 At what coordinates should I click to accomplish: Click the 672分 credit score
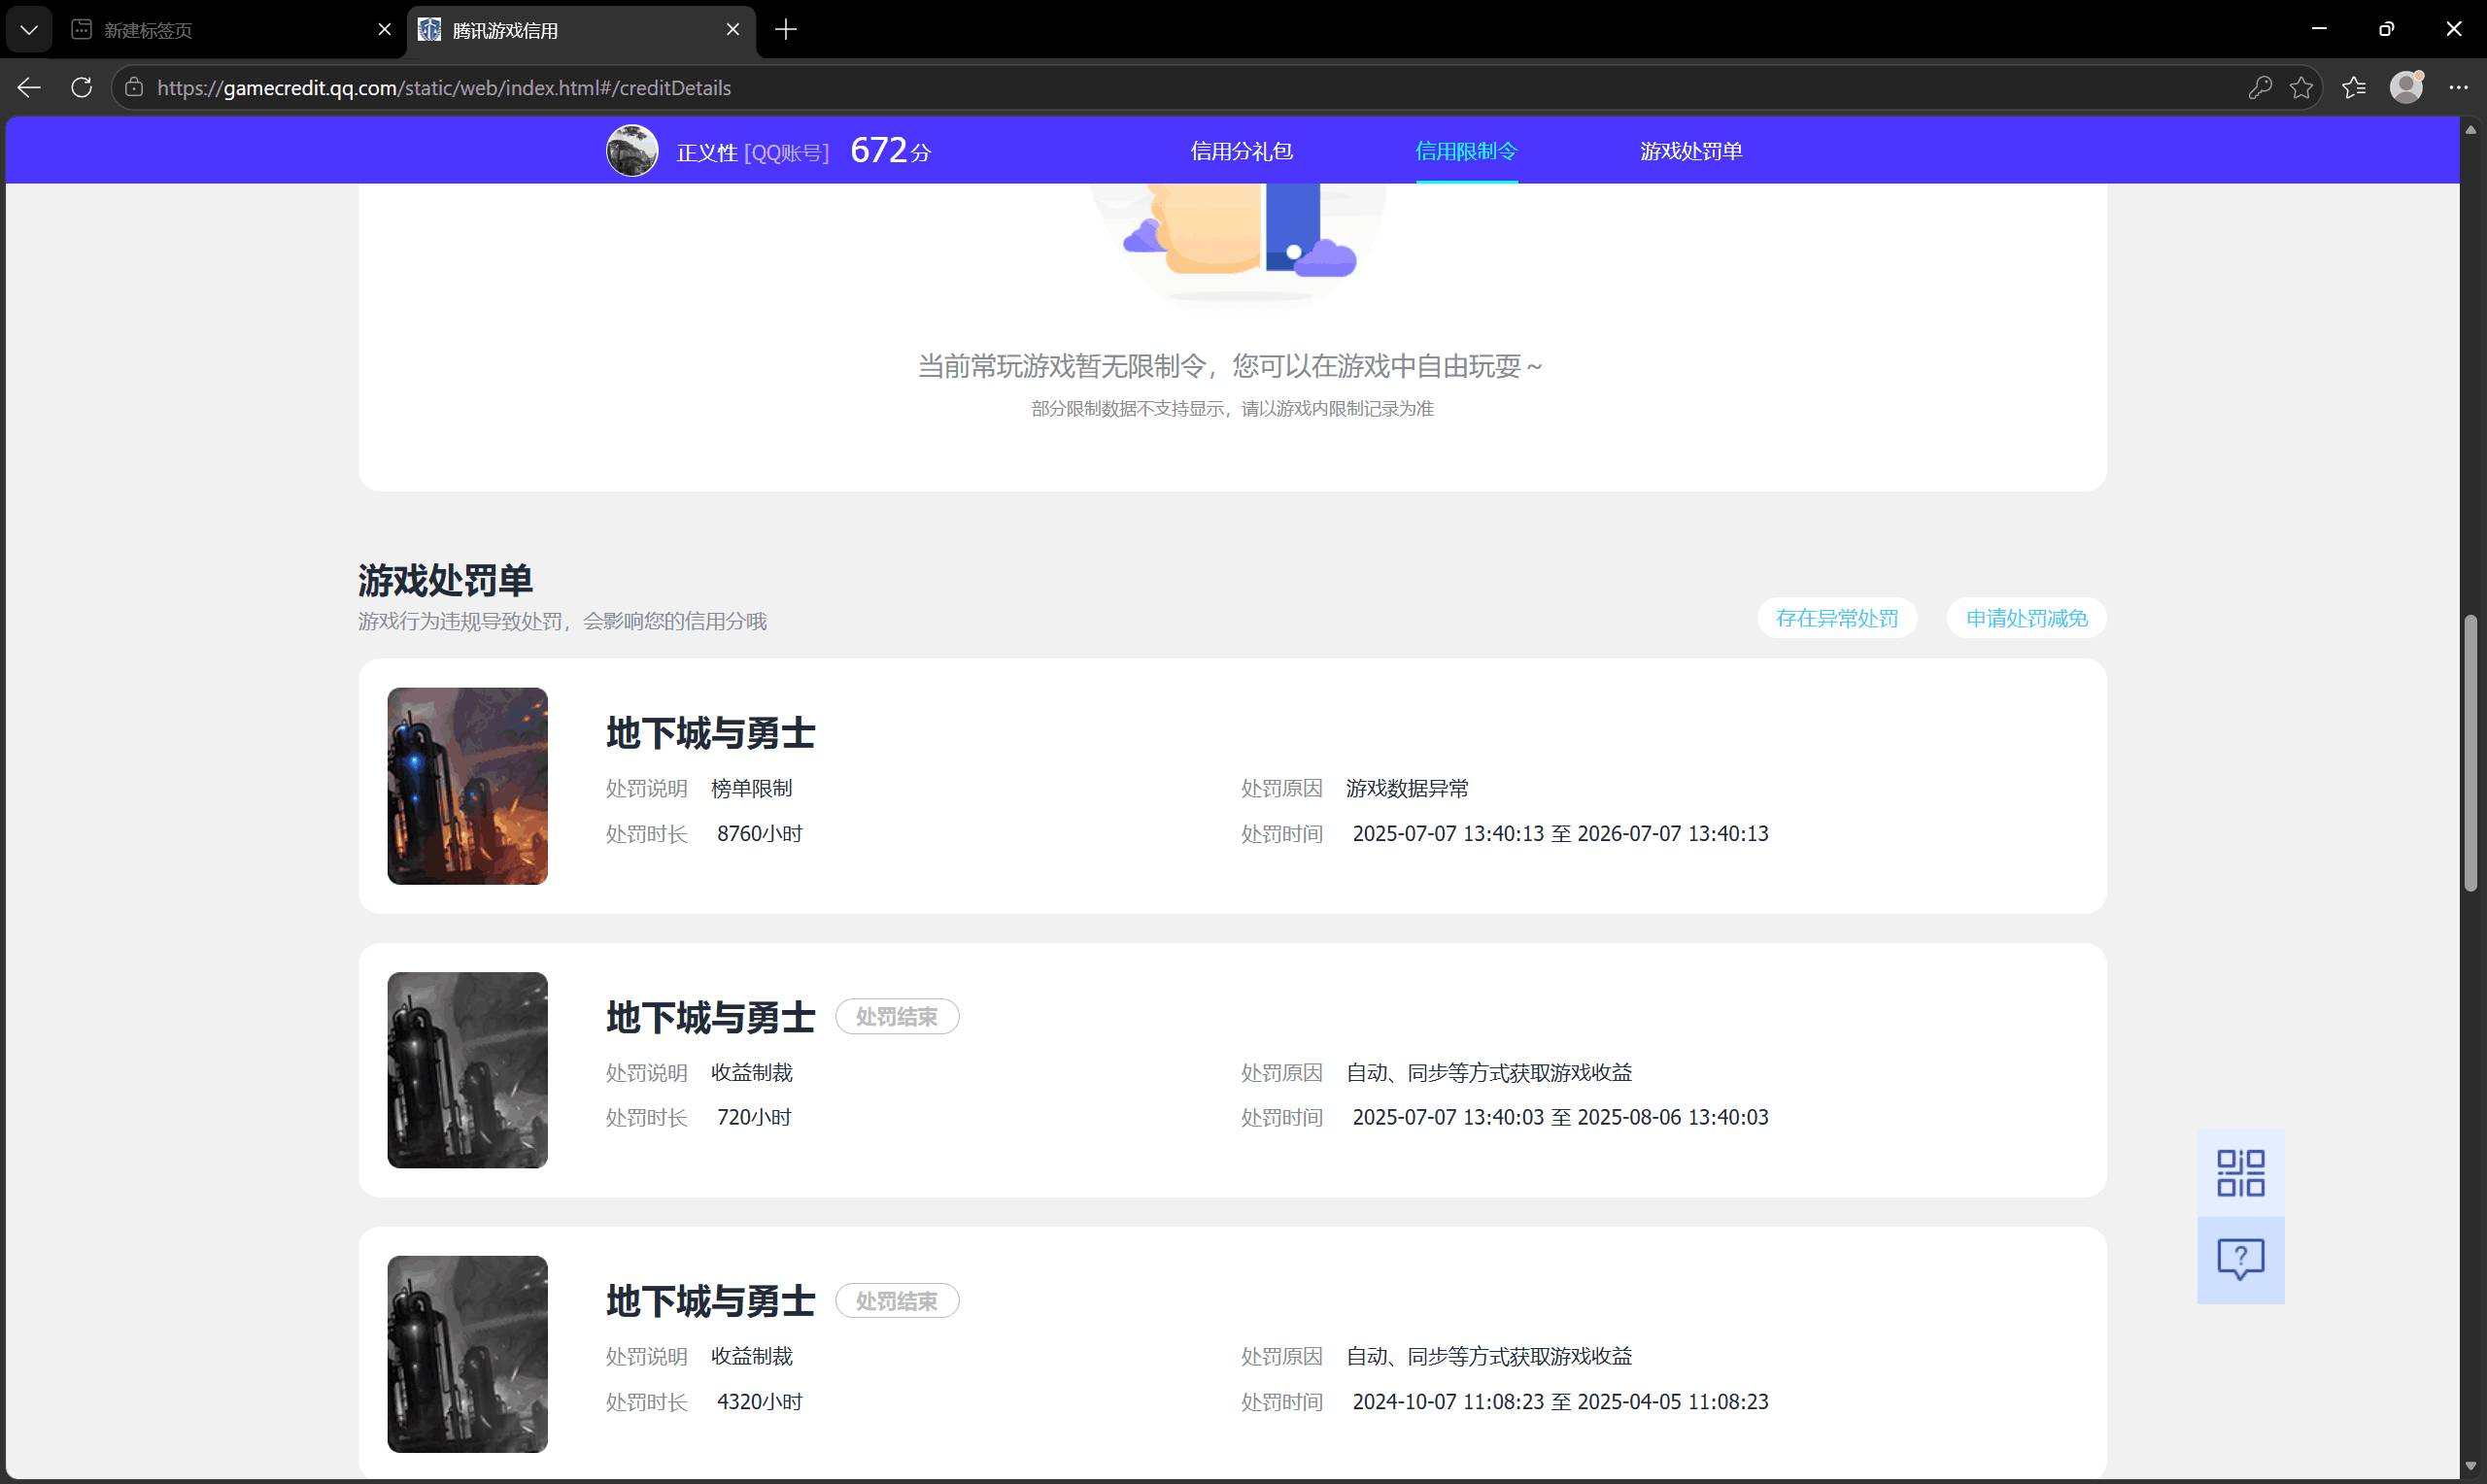coord(890,151)
